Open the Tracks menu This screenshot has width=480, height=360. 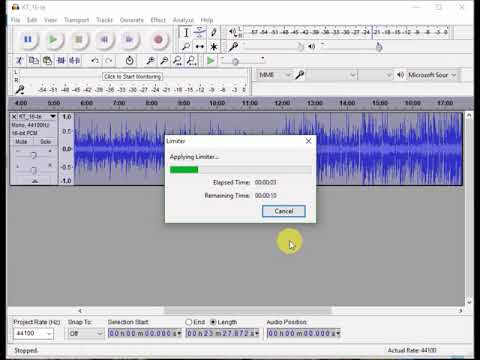coord(105,20)
